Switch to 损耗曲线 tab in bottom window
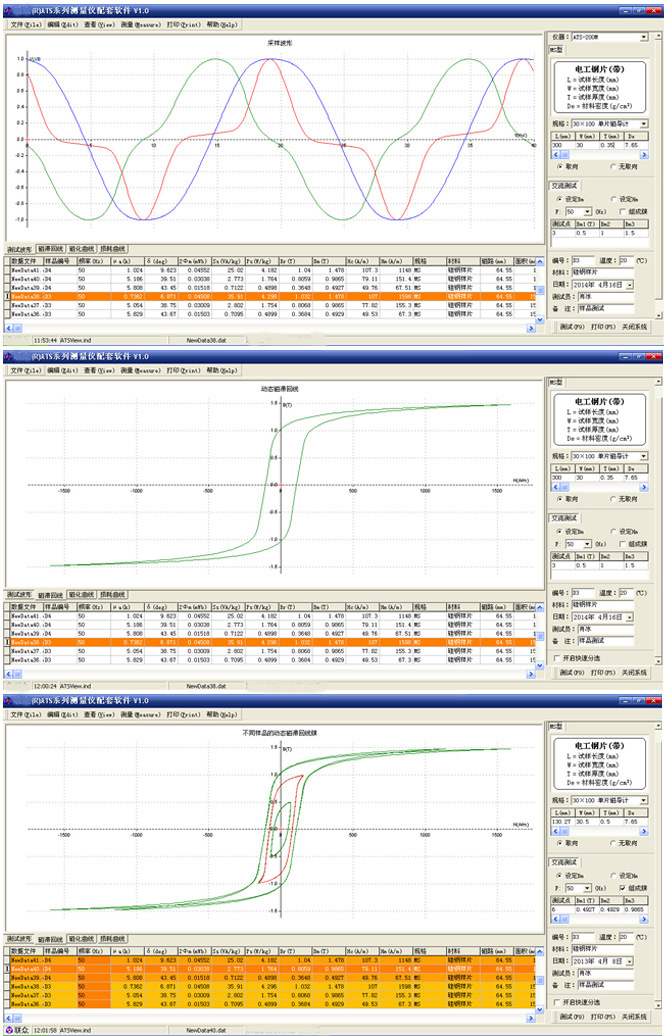This screenshot has width=666, height=1036. [x=114, y=939]
